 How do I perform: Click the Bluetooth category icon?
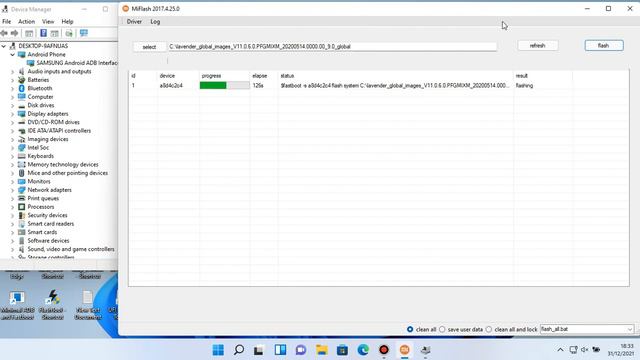coord(22,88)
